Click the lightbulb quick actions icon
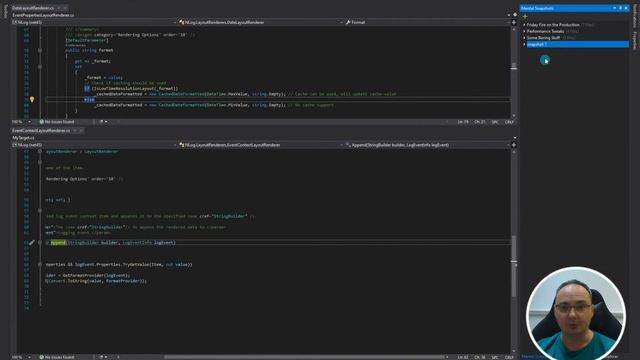This screenshot has width=640, height=360. pos(32,99)
